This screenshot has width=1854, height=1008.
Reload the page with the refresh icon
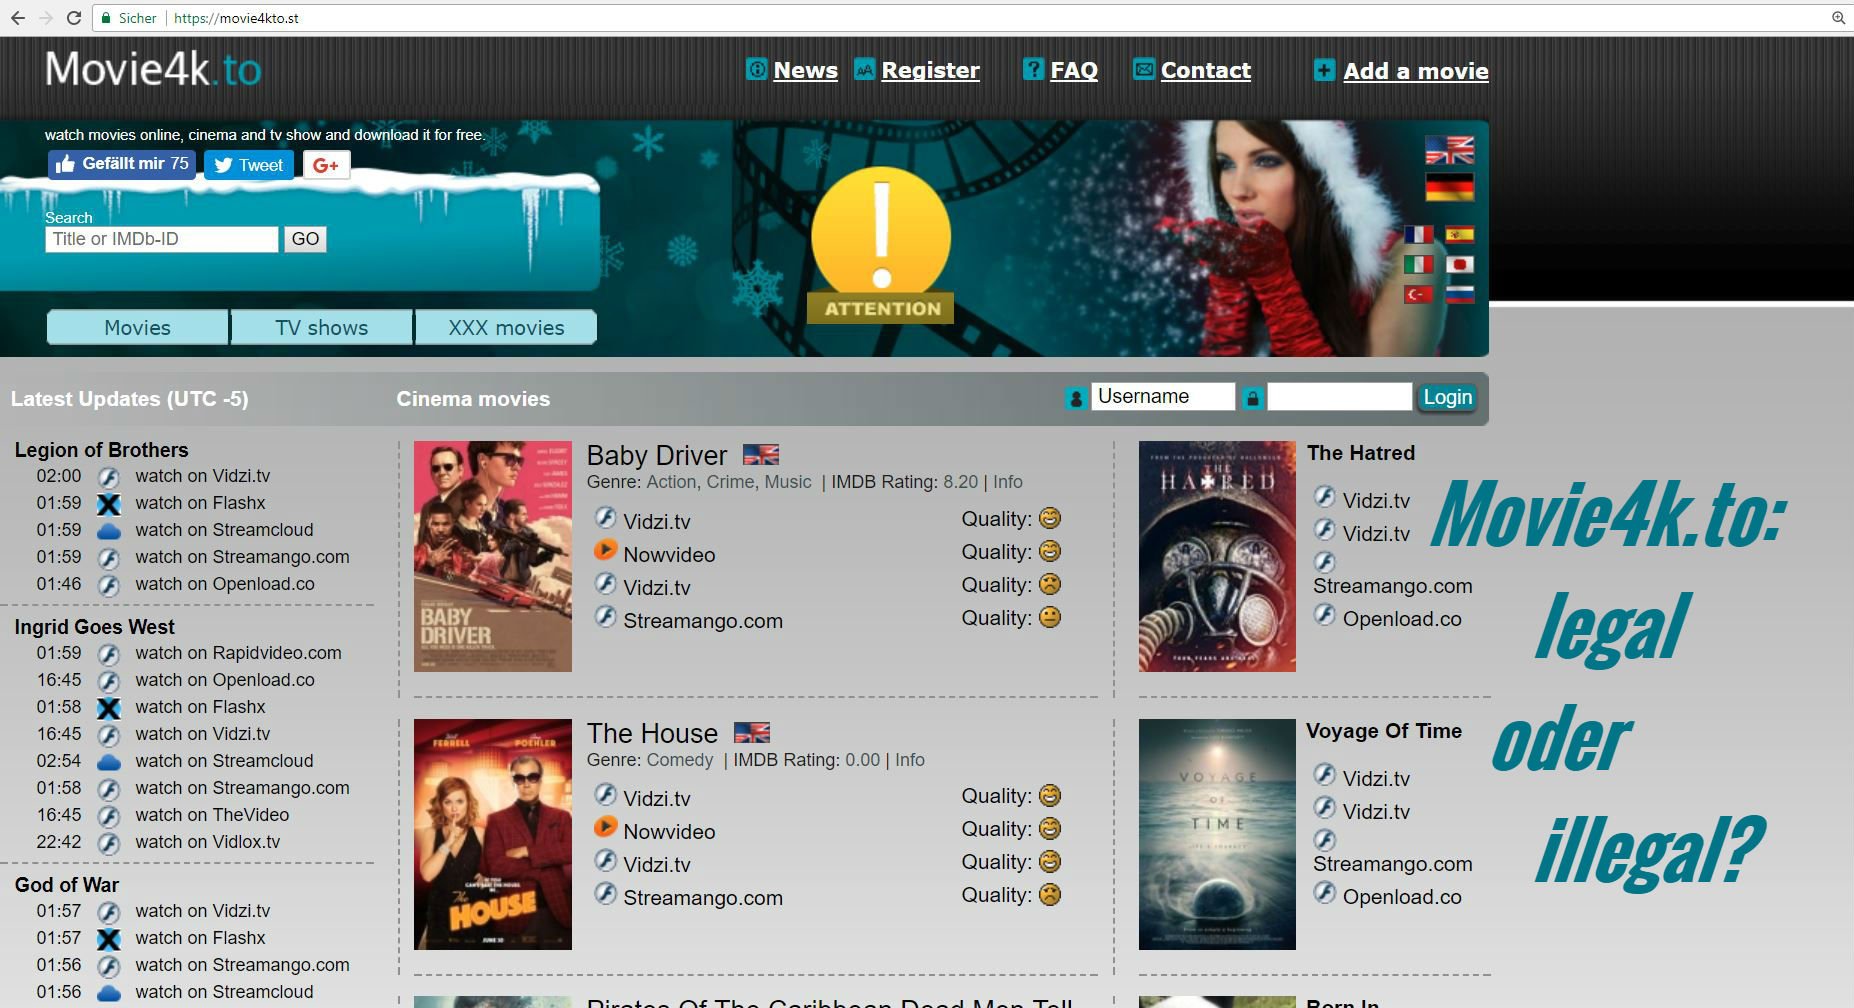[73, 18]
